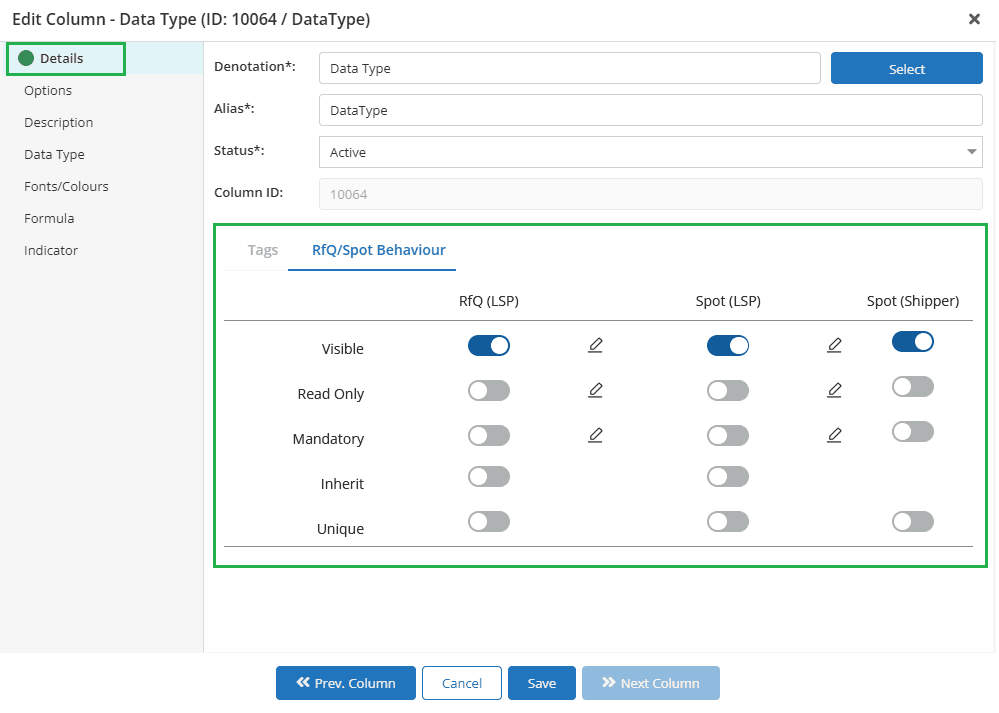Click the Visible row label
Image resolution: width=999 pixels, height=713 pixels.
point(342,349)
